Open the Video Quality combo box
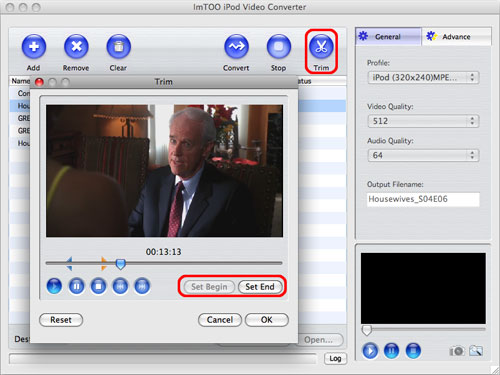The height and width of the screenshot is (375, 500). click(423, 121)
